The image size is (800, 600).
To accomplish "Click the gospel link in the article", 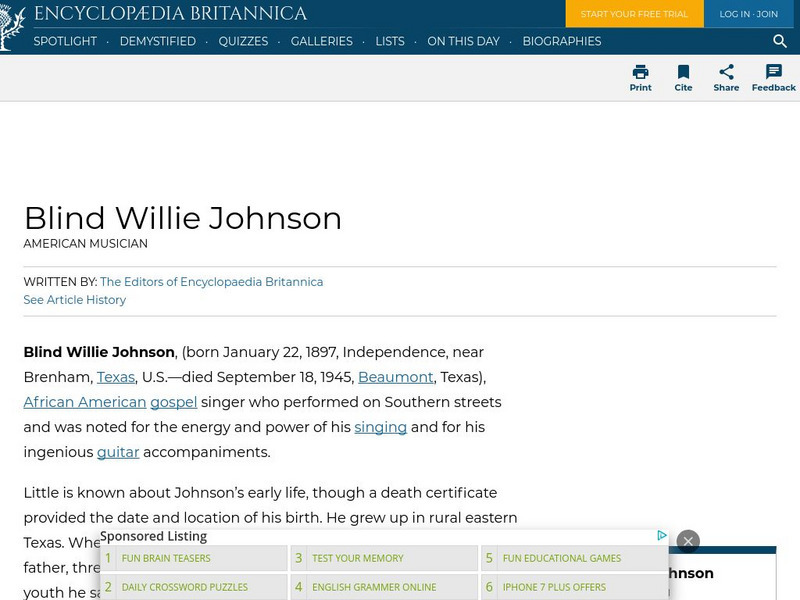I will (x=173, y=402).
